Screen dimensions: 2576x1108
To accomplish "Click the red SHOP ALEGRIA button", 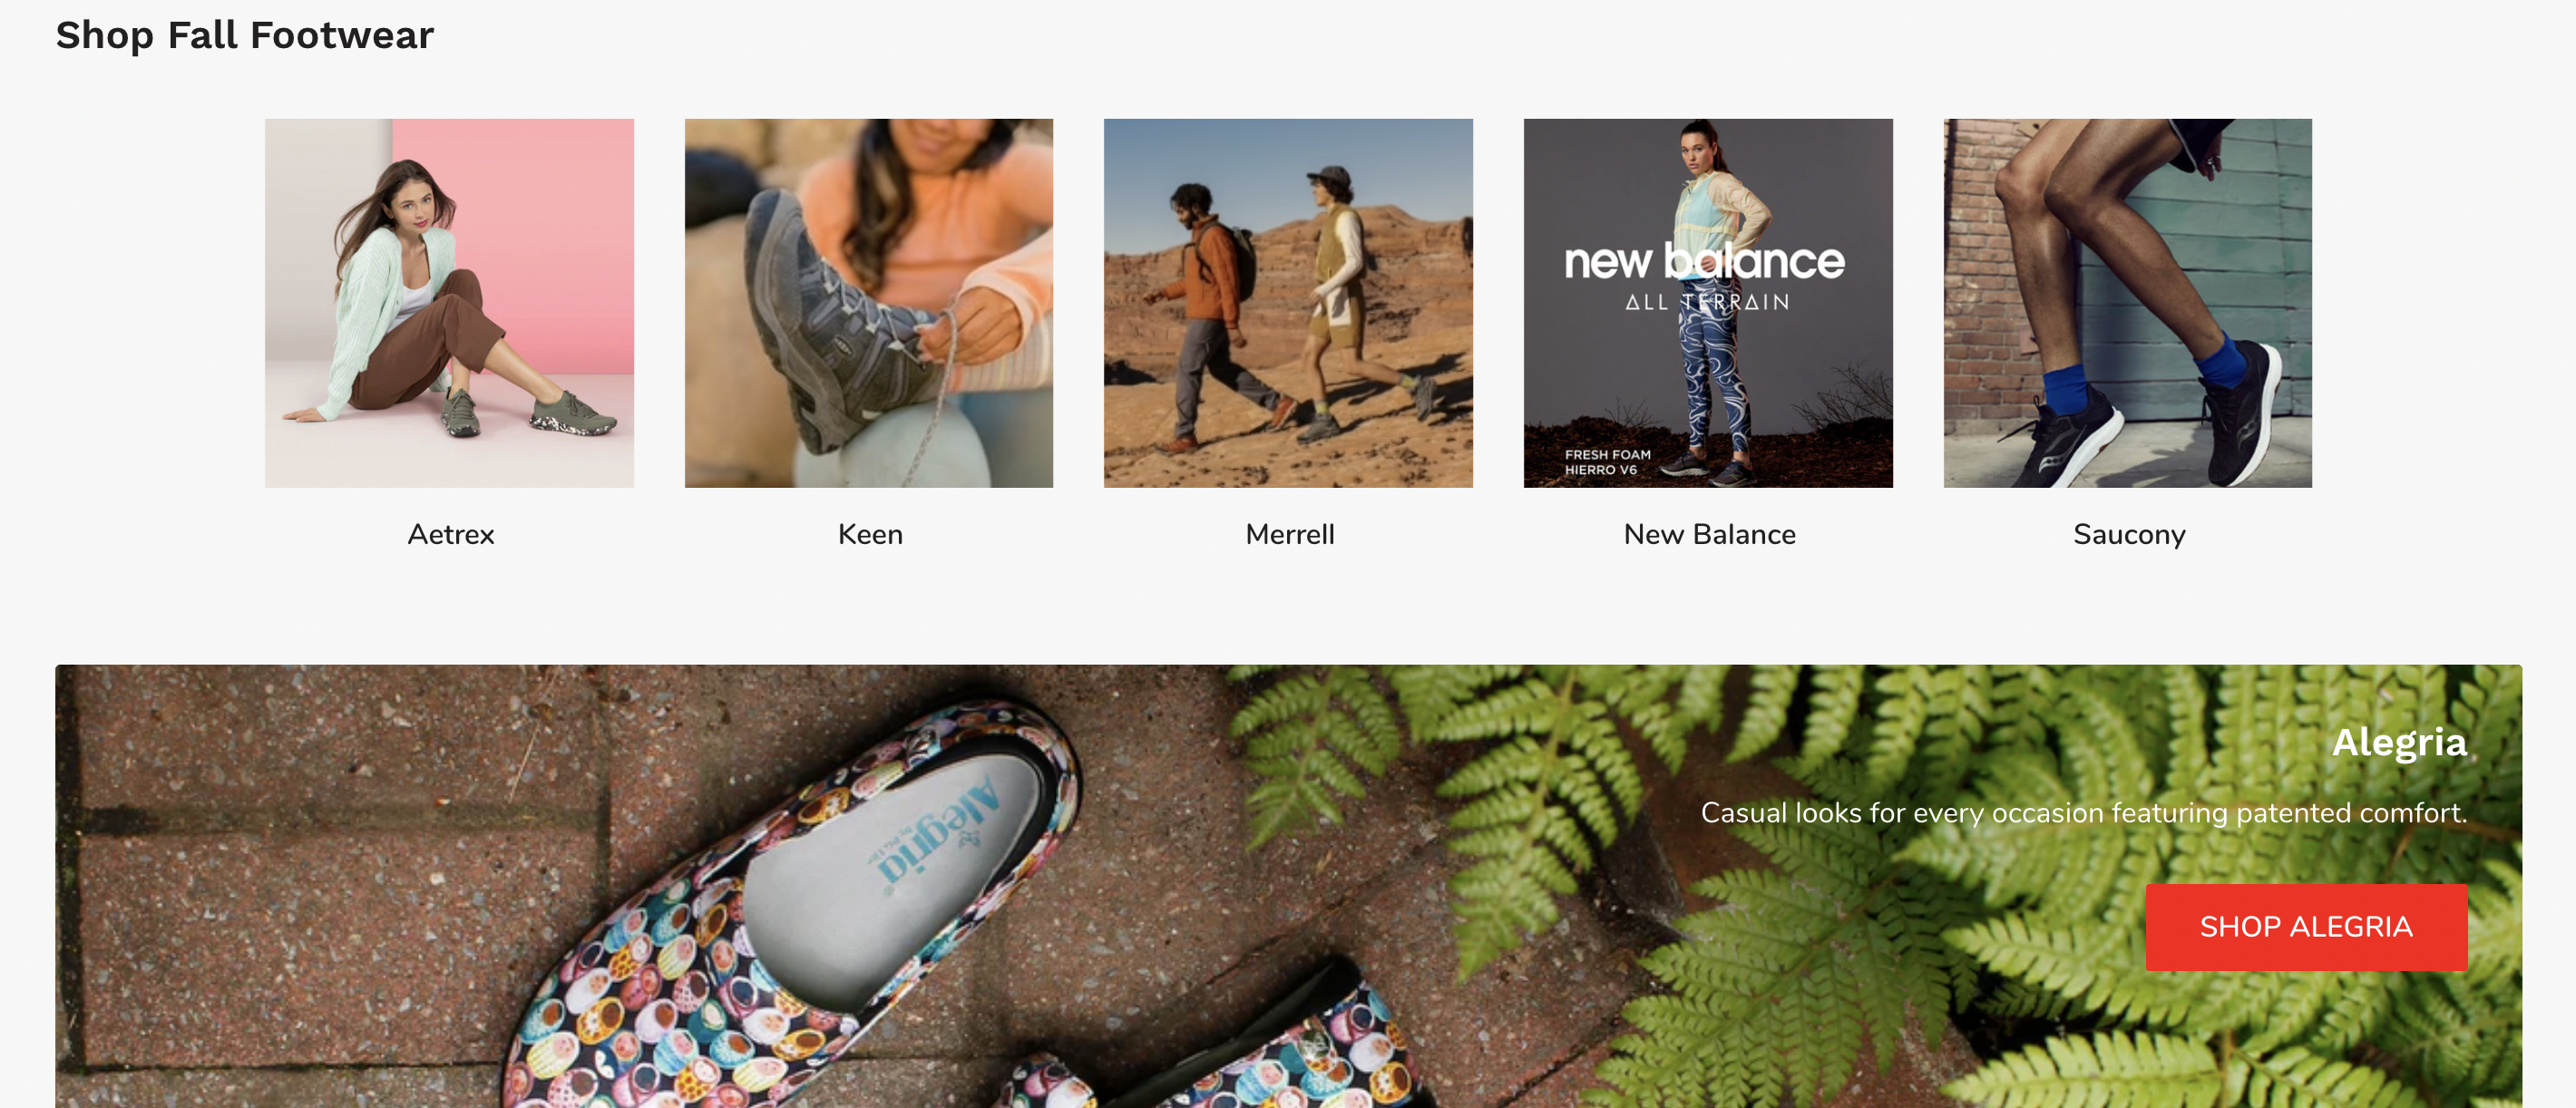I will [x=2306, y=927].
